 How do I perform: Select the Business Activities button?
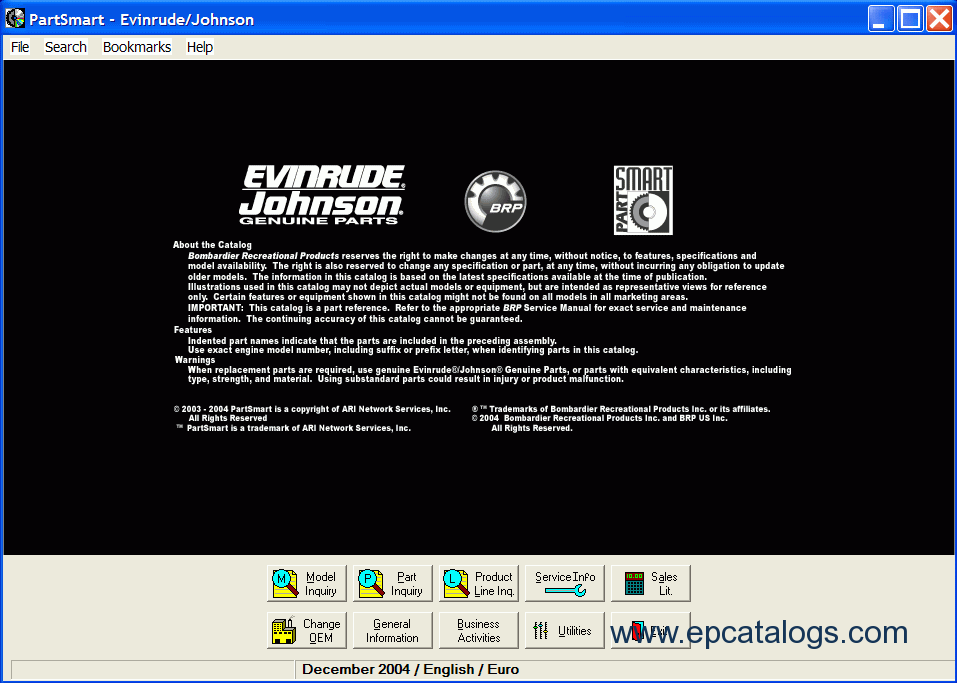tap(479, 631)
